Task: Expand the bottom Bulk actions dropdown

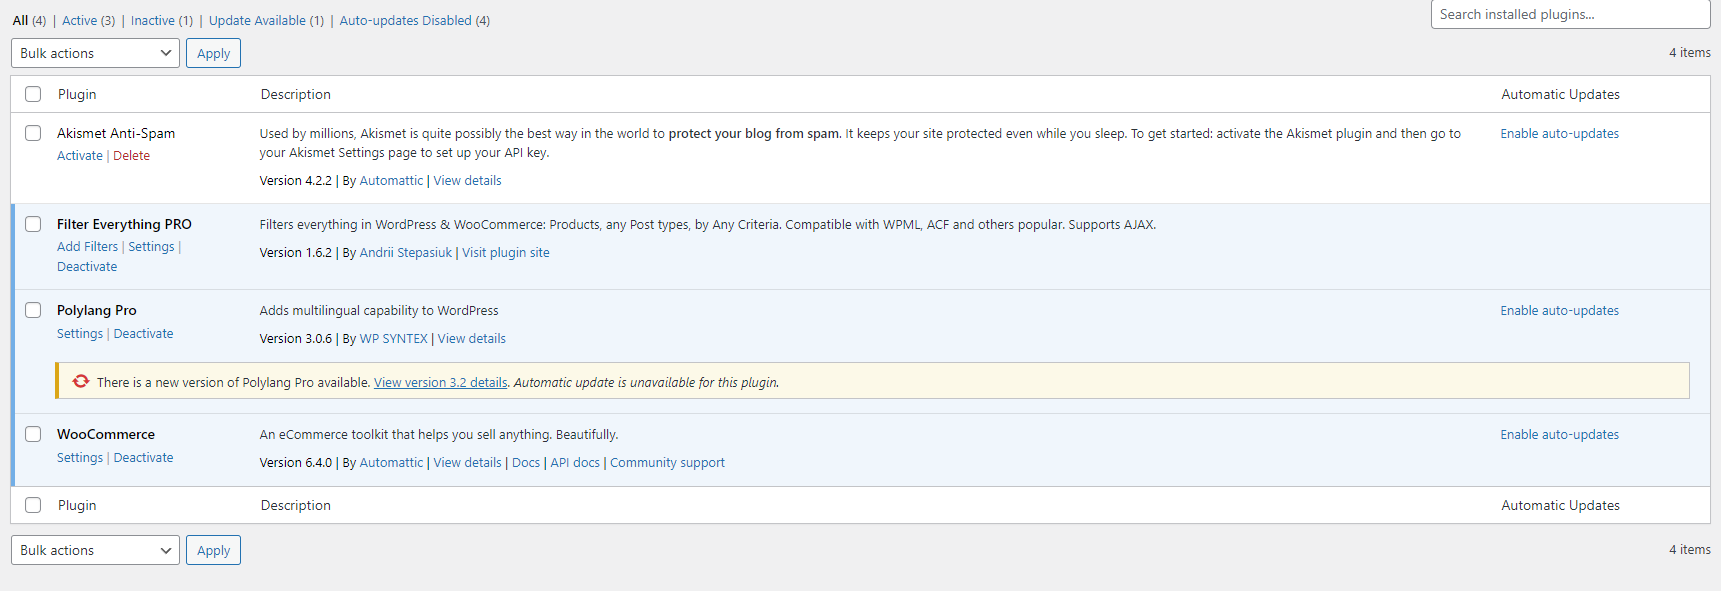Action: [x=95, y=550]
